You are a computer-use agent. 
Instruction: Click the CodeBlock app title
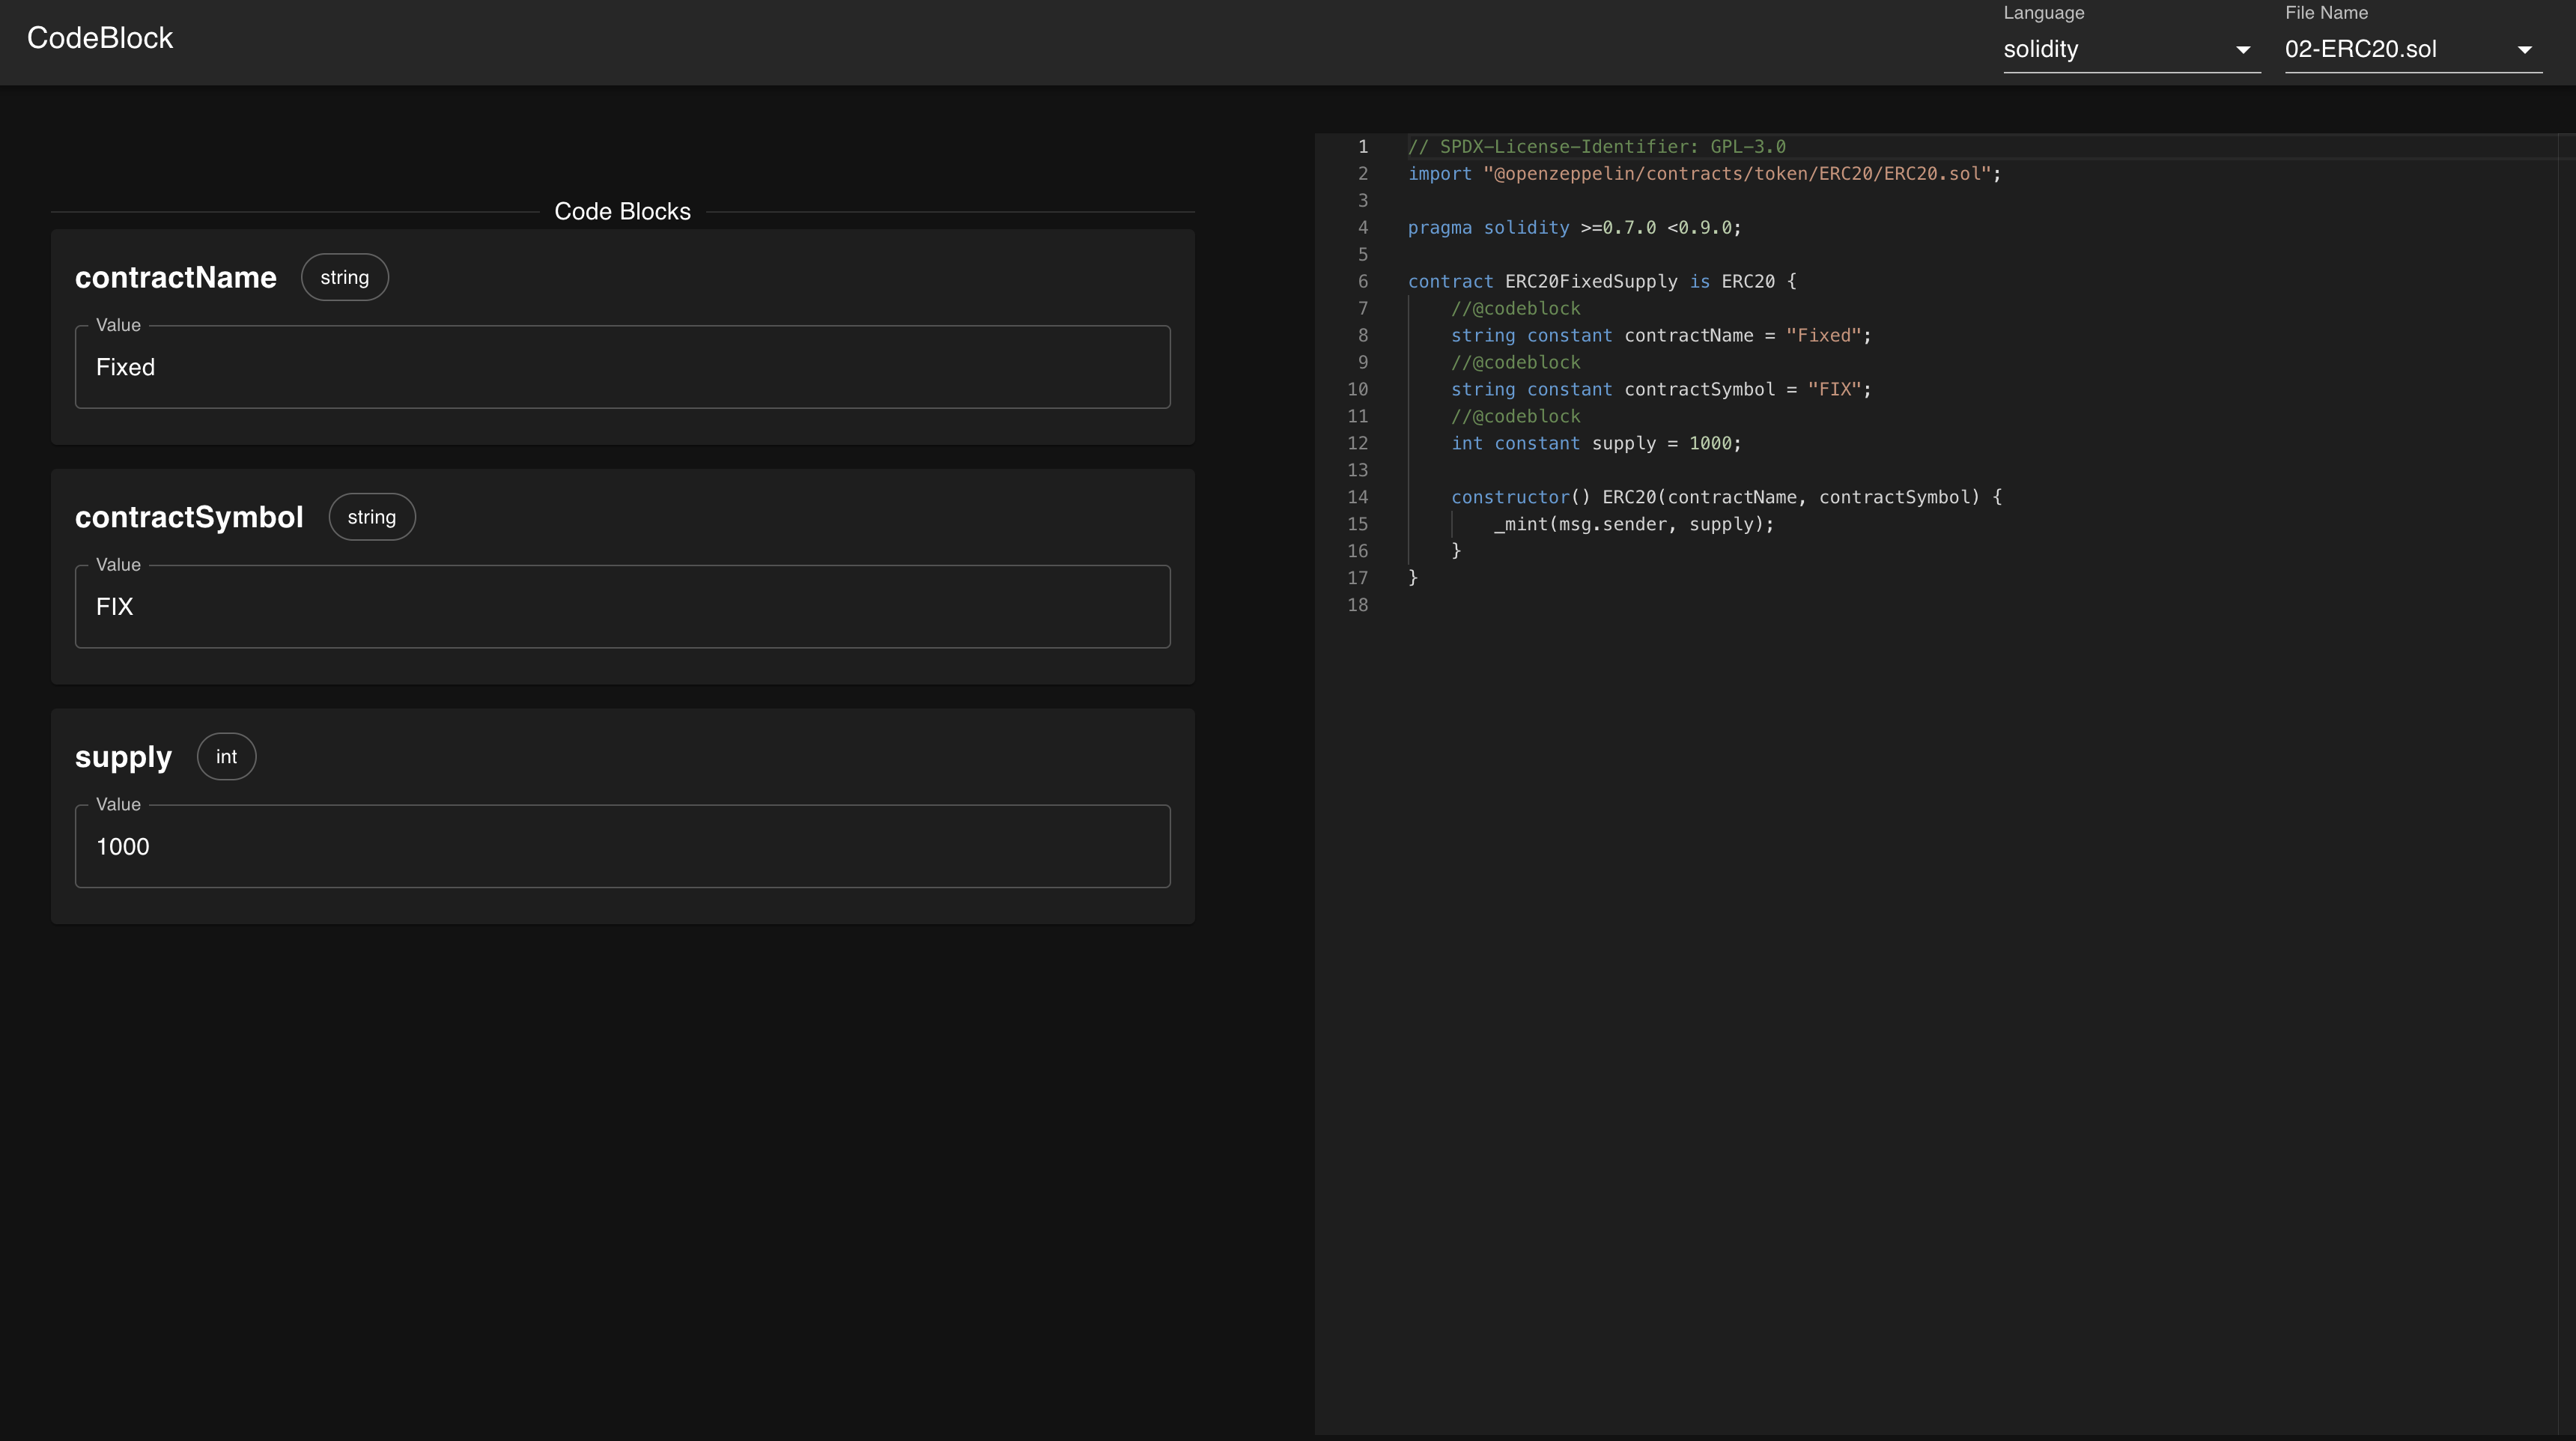(x=100, y=38)
